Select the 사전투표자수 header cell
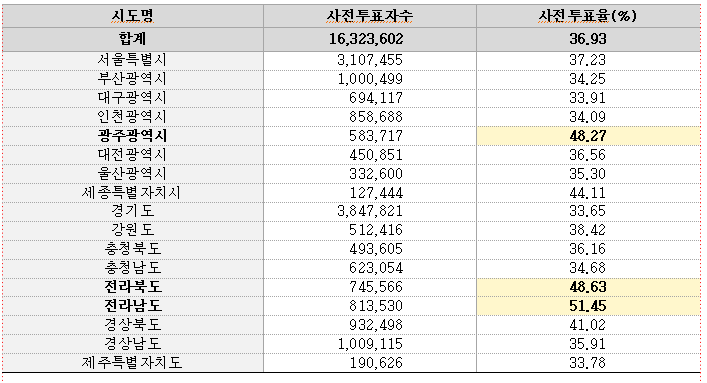The height and width of the screenshot is (383, 707). [370, 16]
